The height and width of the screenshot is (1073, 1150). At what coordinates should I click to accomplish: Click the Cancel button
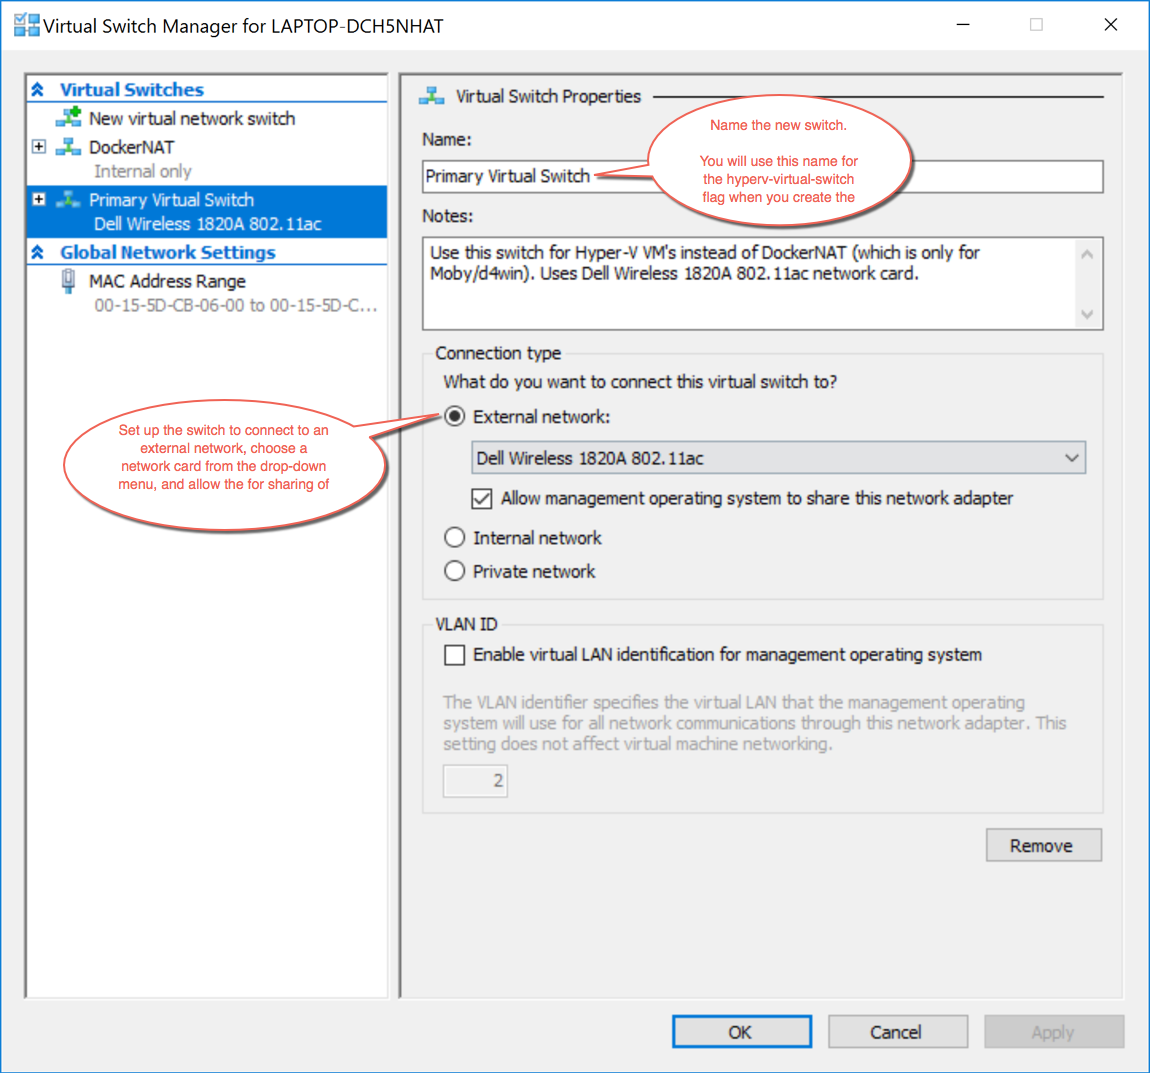click(x=897, y=1031)
